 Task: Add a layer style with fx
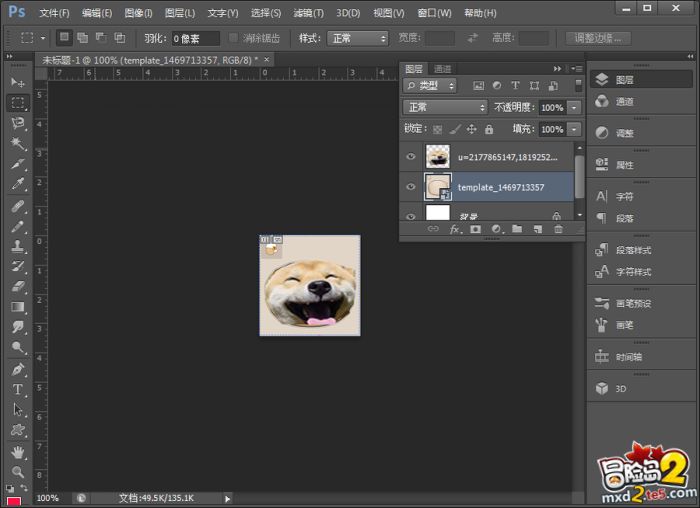[x=455, y=229]
